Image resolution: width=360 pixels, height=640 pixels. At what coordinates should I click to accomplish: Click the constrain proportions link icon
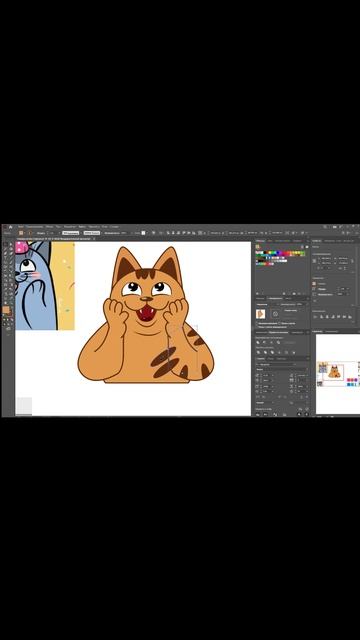coord(353,261)
